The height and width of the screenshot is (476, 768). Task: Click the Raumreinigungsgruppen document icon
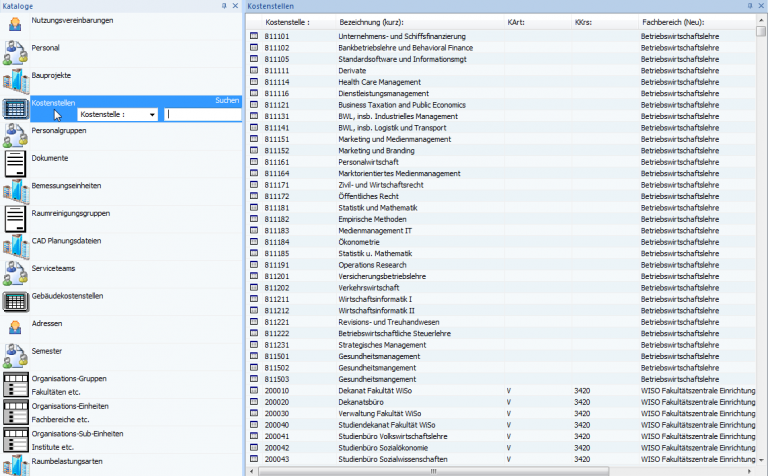point(15,218)
